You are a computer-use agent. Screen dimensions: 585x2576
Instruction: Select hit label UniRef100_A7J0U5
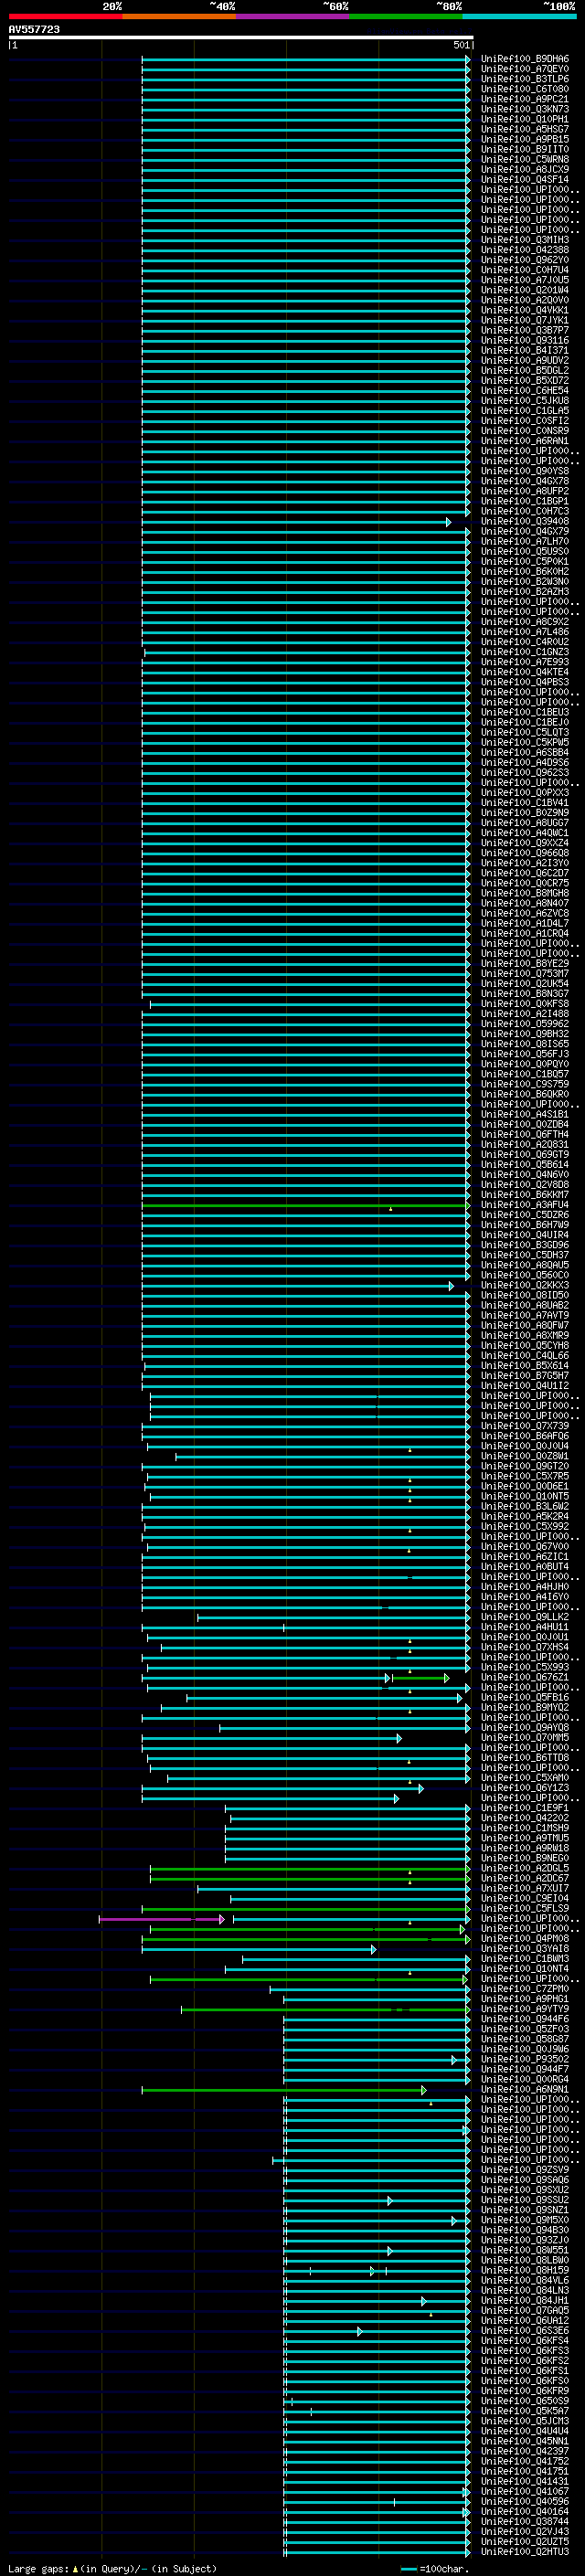tap(525, 280)
